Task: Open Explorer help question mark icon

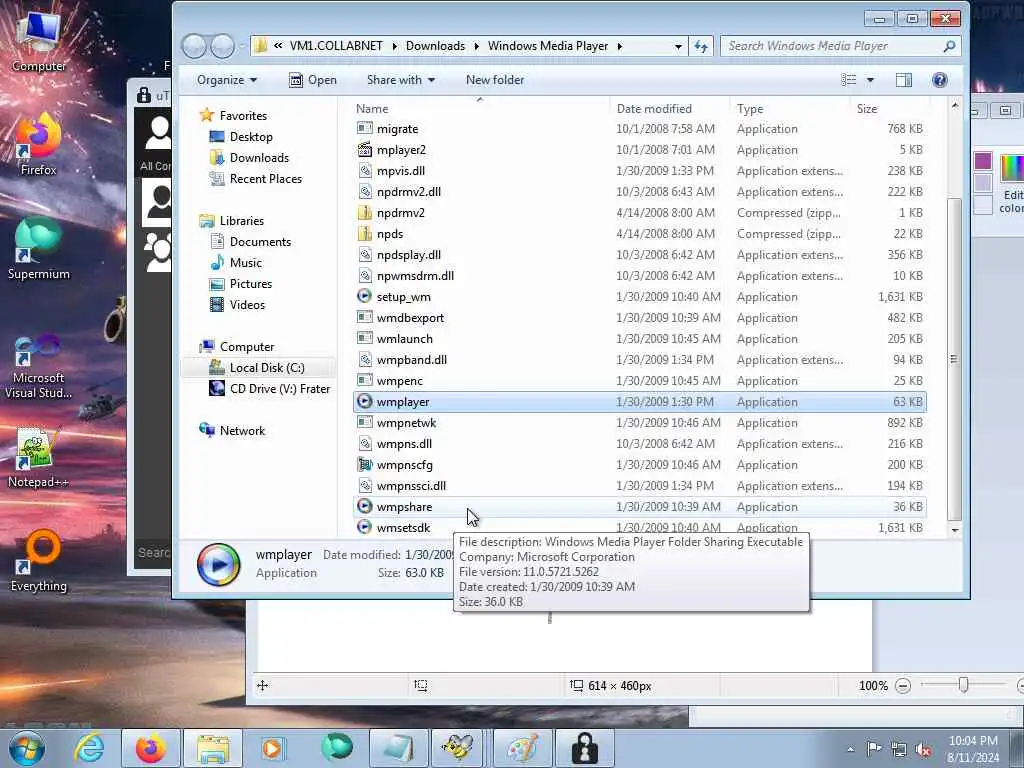Action: click(940, 80)
